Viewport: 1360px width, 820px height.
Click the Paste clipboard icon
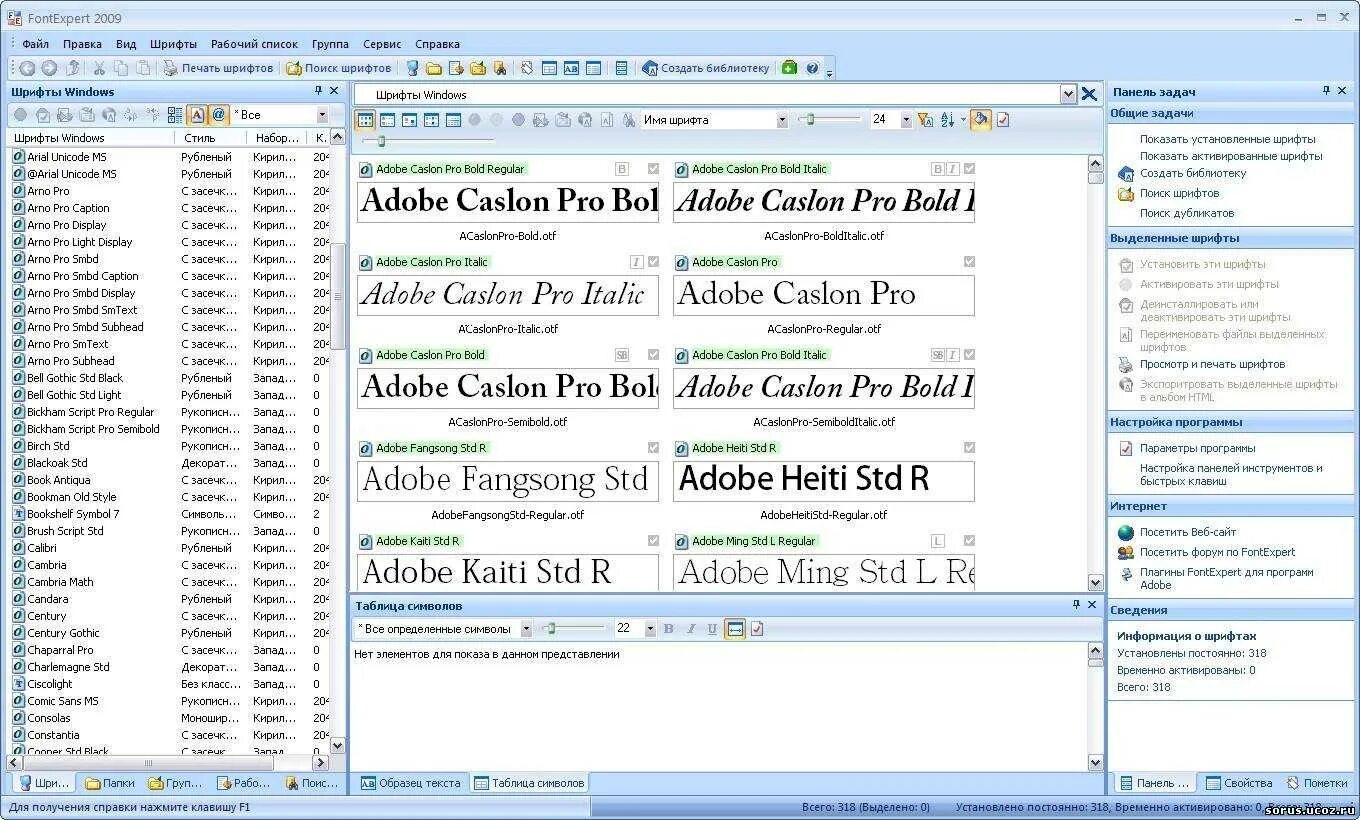coord(144,68)
